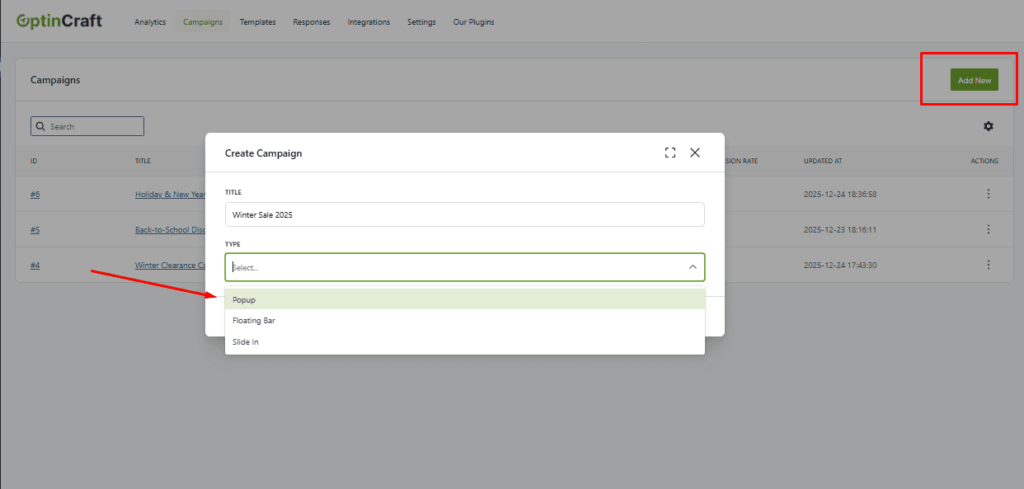Click the OptinCraft logo
The image size is (1024, 489).
59,21
